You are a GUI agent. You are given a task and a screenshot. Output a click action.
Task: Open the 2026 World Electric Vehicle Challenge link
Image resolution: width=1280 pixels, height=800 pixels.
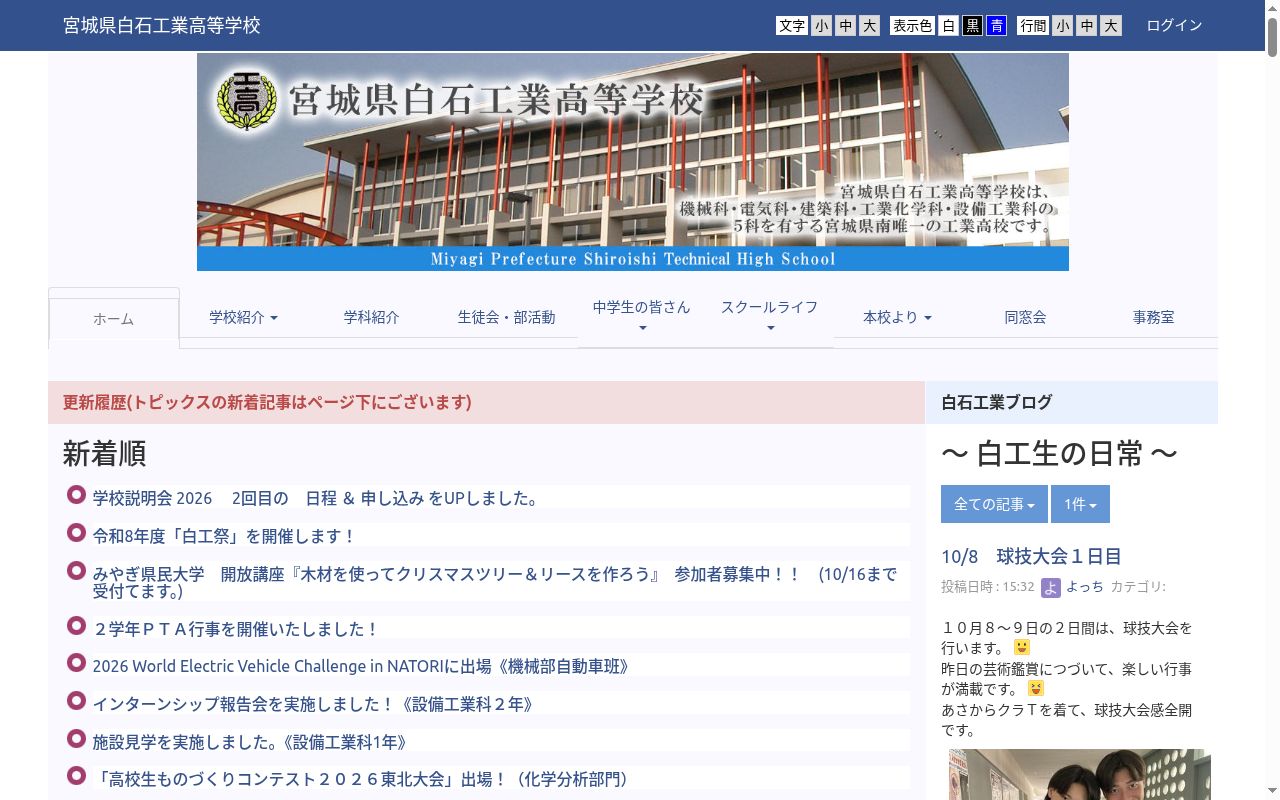[x=361, y=666]
